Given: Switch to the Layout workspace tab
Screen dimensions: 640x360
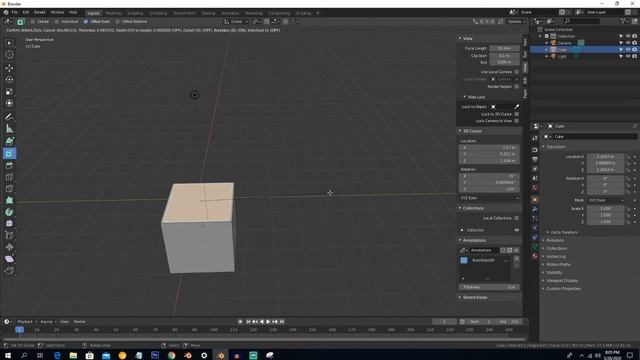Looking at the screenshot, I should click(93, 13).
